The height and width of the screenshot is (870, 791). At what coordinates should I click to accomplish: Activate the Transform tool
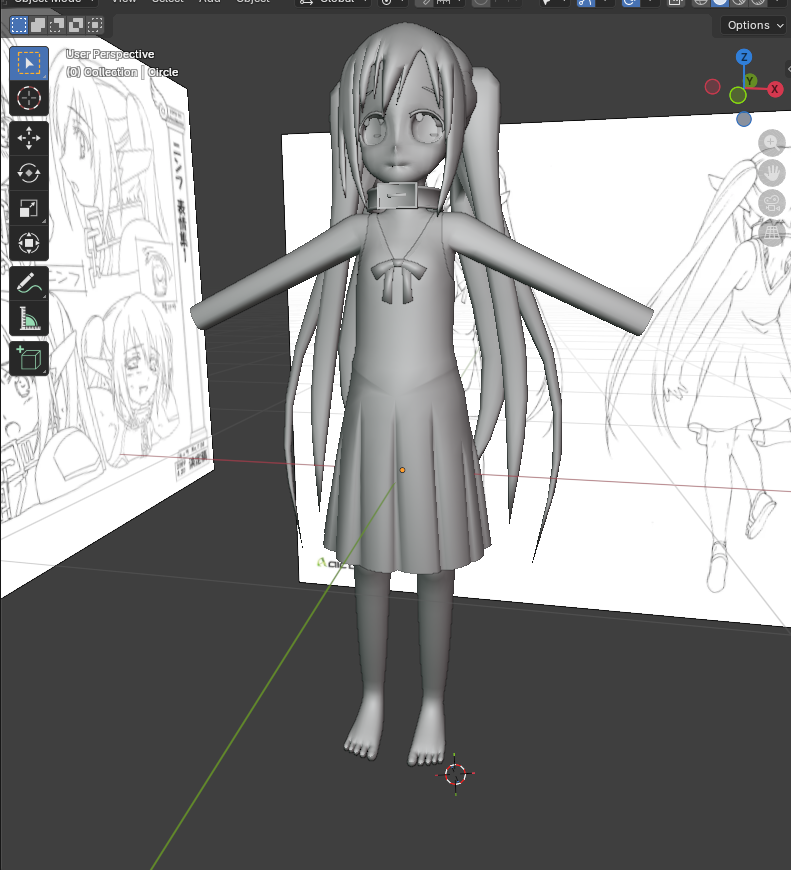[x=29, y=243]
